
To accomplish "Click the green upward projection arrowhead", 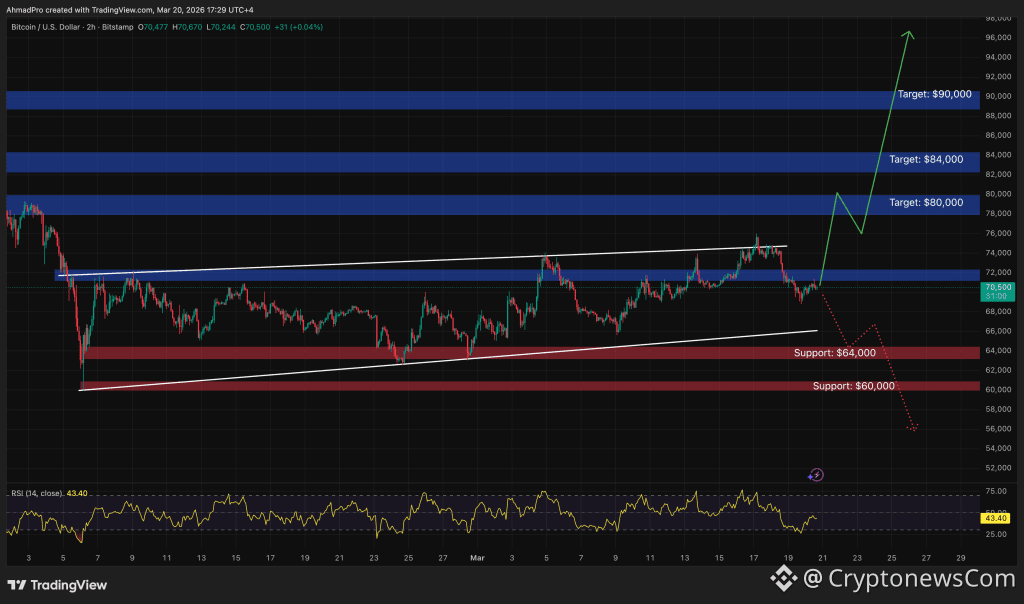I will coord(908,35).
